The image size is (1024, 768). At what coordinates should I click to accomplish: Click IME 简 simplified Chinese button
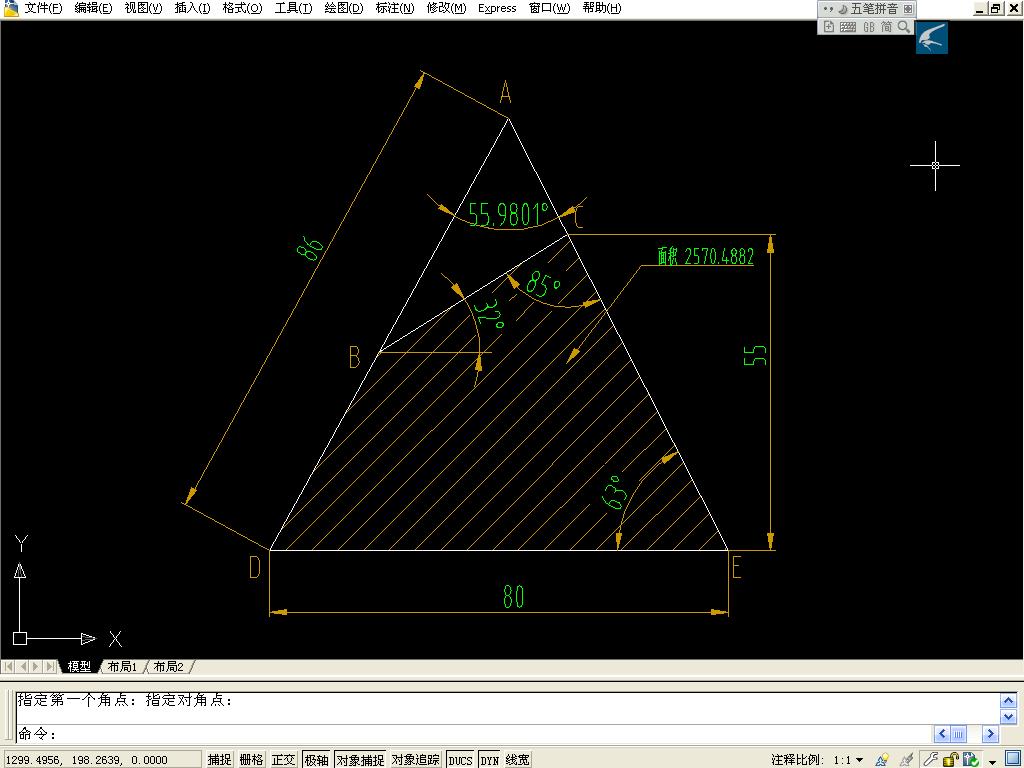886,27
